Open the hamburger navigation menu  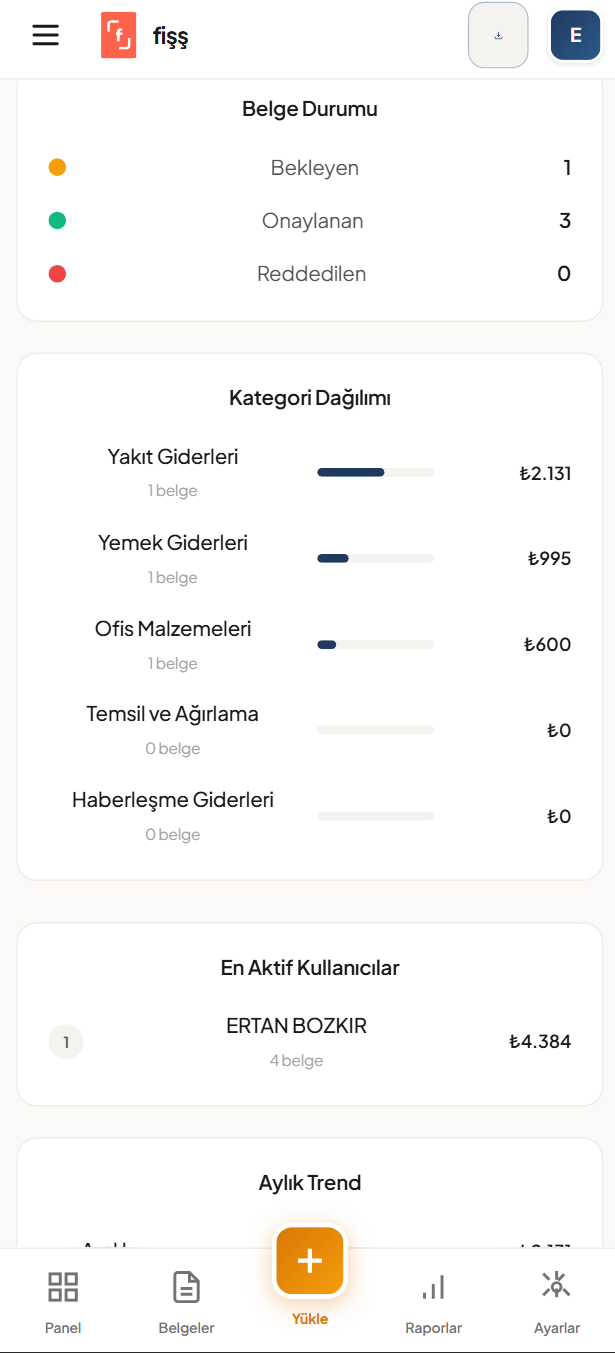pos(45,34)
